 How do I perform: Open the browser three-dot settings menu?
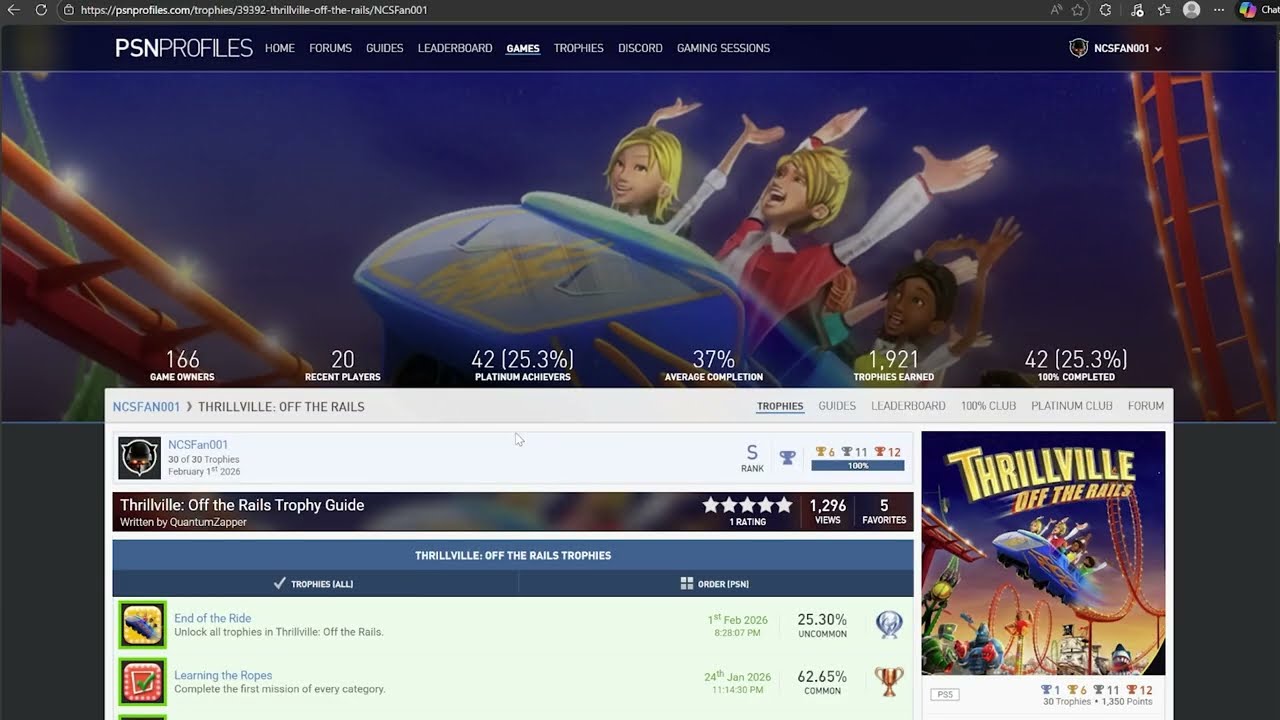pos(1218,10)
